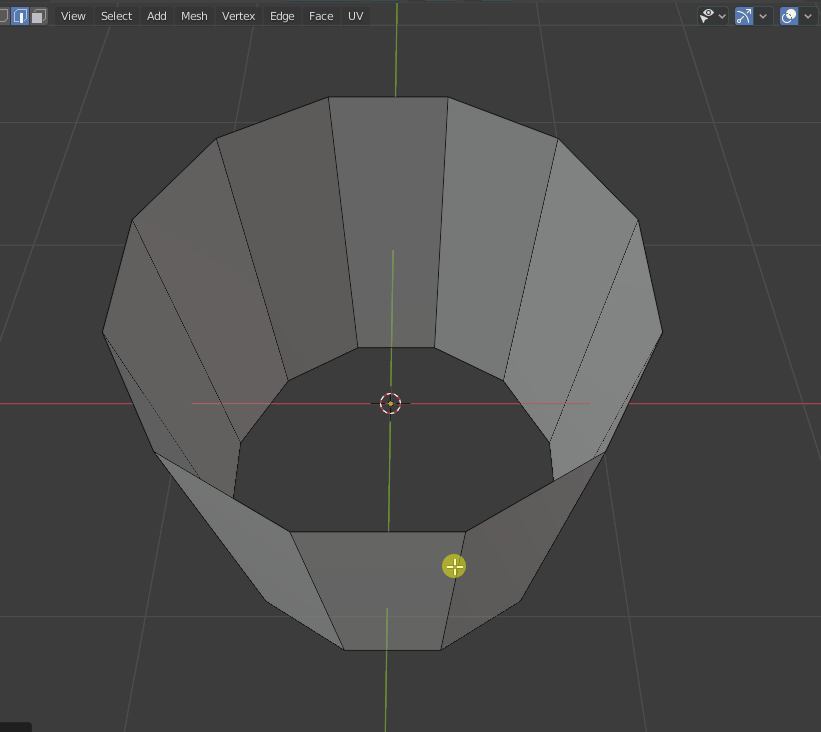The image size is (821, 732).
Task: Open the Add menu
Action: click(157, 16)
